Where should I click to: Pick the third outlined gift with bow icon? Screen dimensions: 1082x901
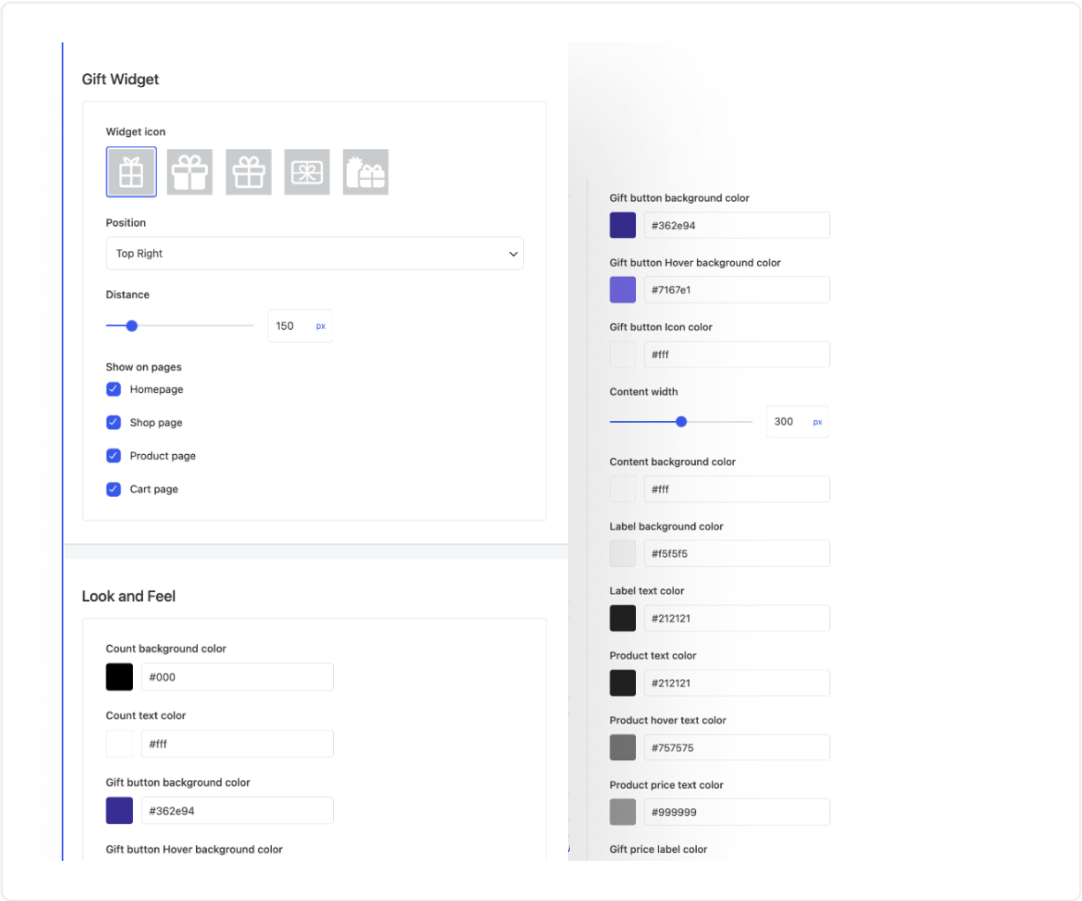248,172
